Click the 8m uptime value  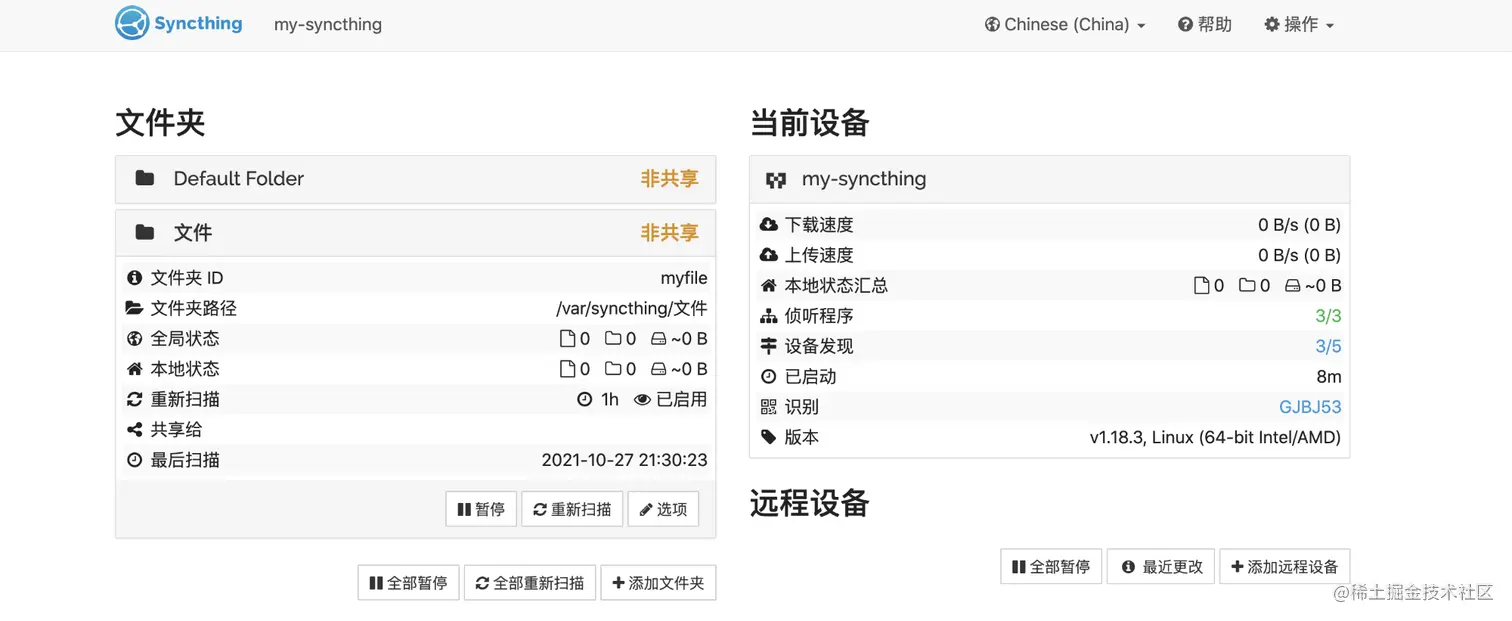click(1329, 377)
